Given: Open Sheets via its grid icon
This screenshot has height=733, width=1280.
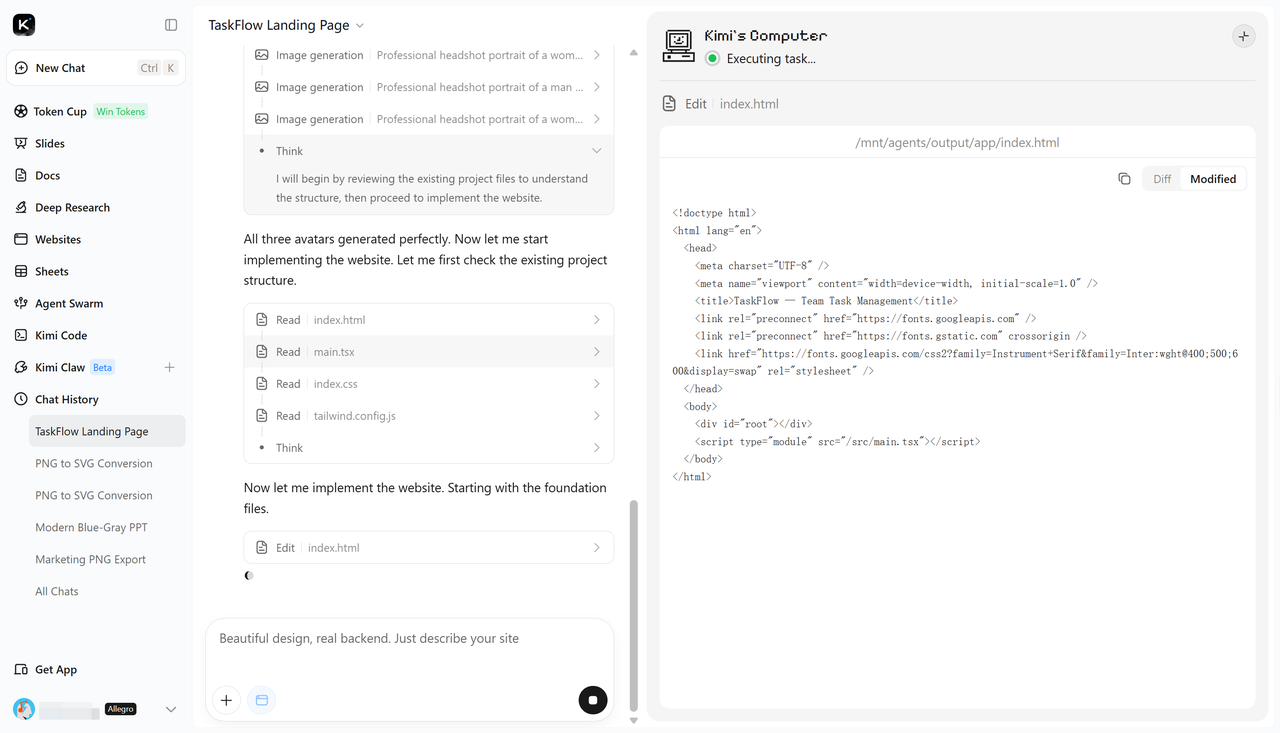Looking at the screenshot, I should point(21,271).
